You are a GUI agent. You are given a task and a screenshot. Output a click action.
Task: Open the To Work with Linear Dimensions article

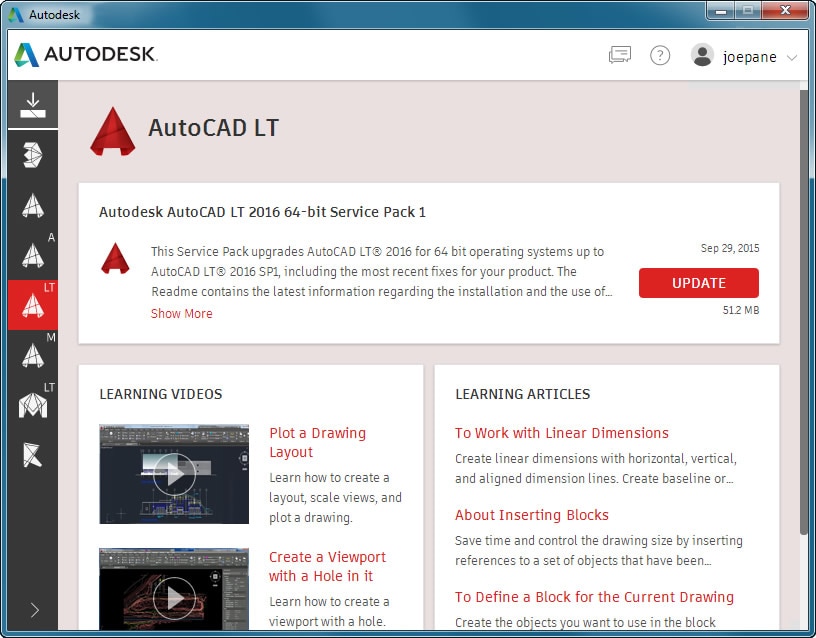pos(561,433)
